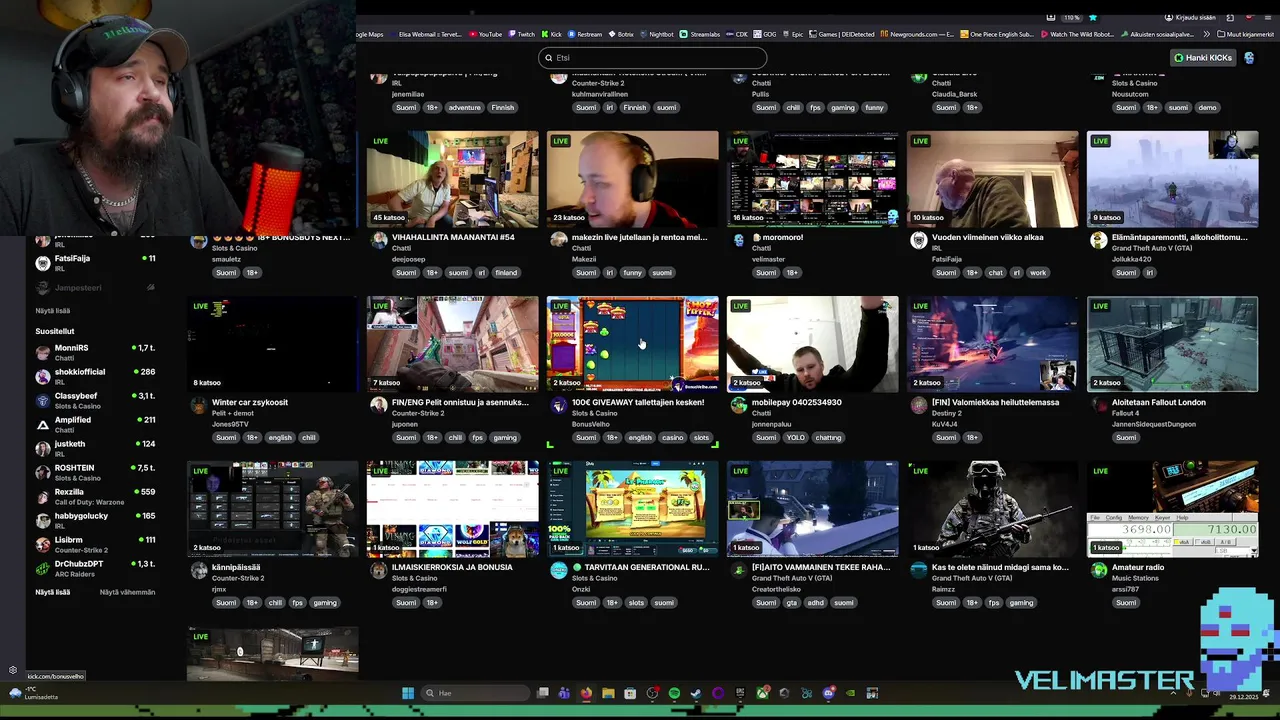Click the 110% zoom level indicator
This screenshot has height=720, width=1280.
[x=1070, y=17]
